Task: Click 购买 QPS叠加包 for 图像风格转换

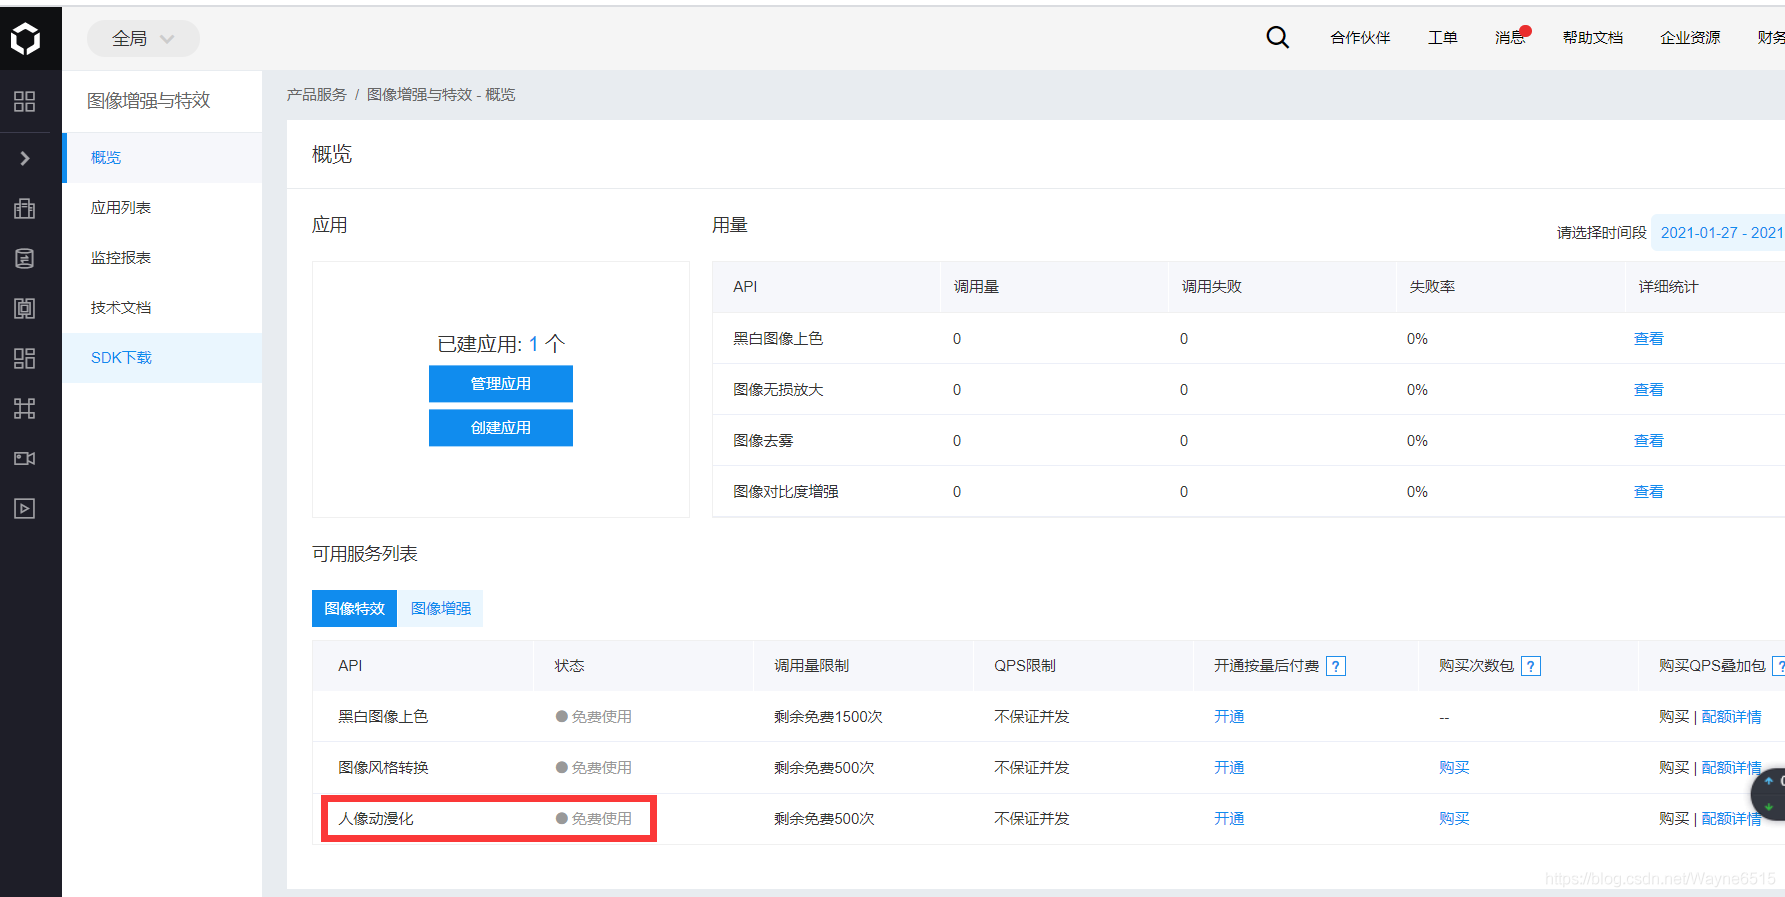Action: 1673,768
